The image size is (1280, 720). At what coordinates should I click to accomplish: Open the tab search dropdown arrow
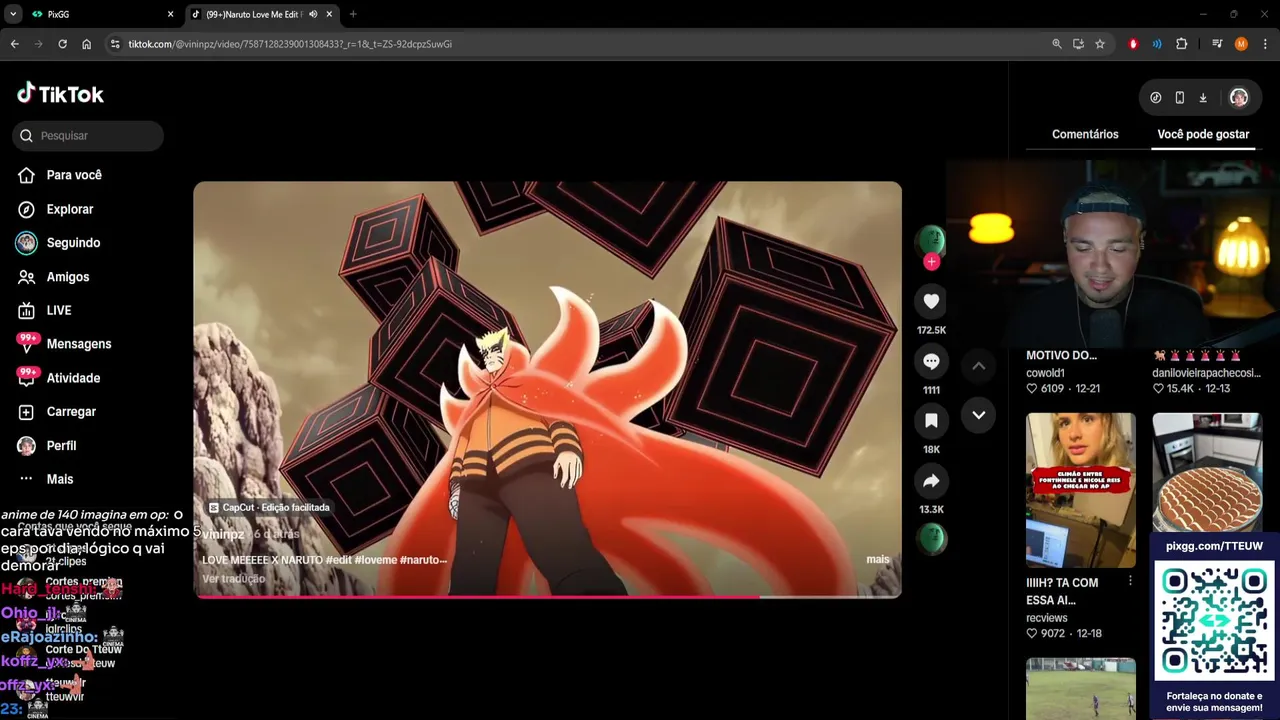pyautogui.click(x=13, y=14)
